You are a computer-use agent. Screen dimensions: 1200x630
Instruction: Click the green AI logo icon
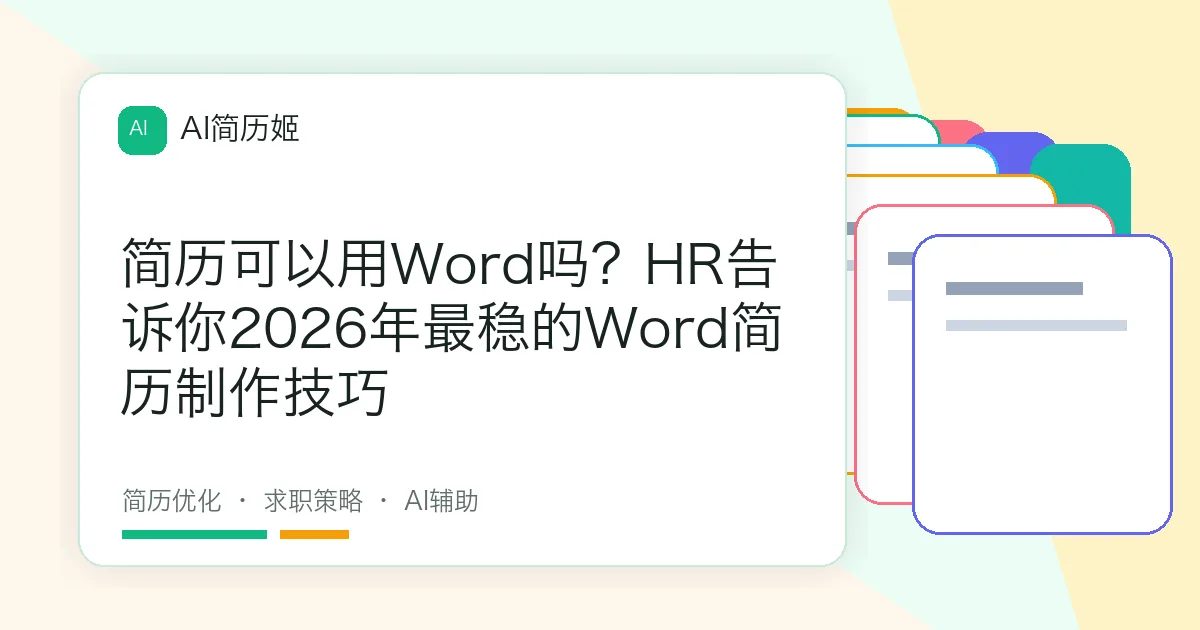142,130
